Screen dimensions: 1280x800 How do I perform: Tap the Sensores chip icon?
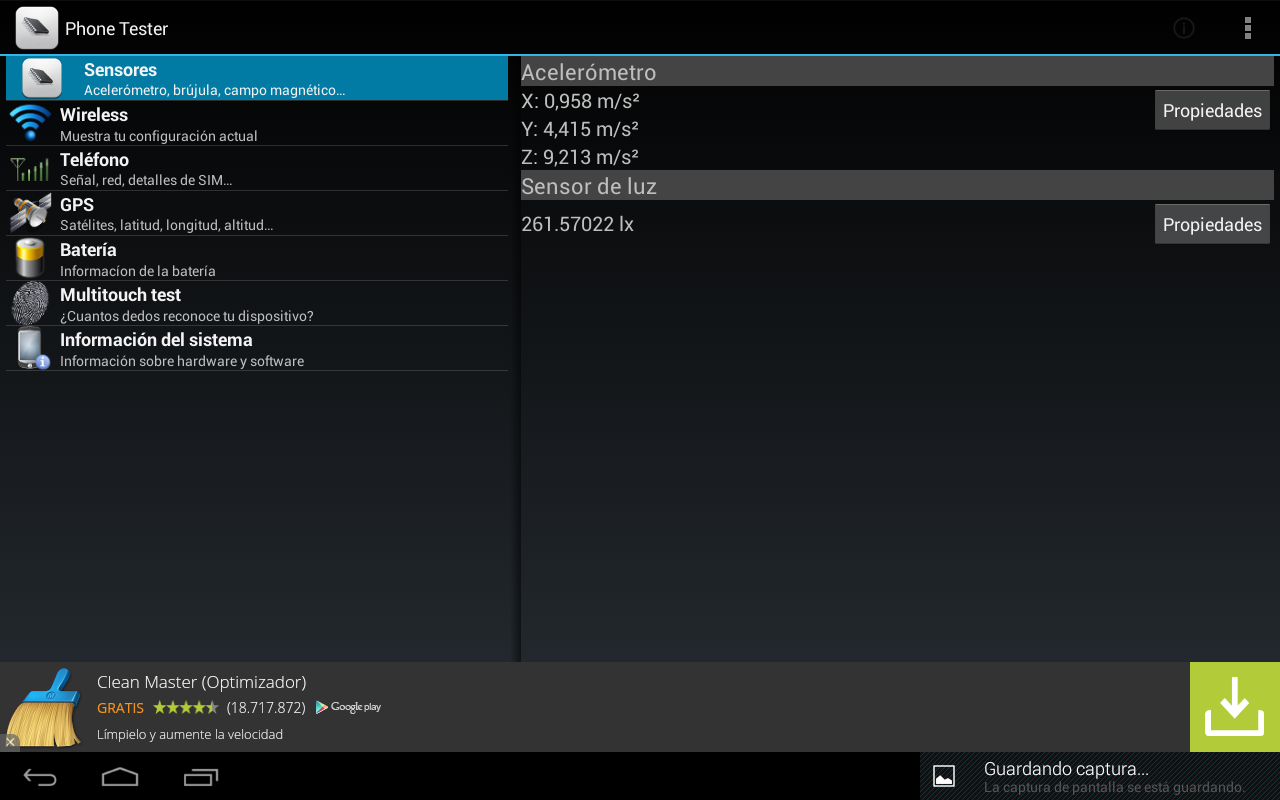tap(42, 78)
